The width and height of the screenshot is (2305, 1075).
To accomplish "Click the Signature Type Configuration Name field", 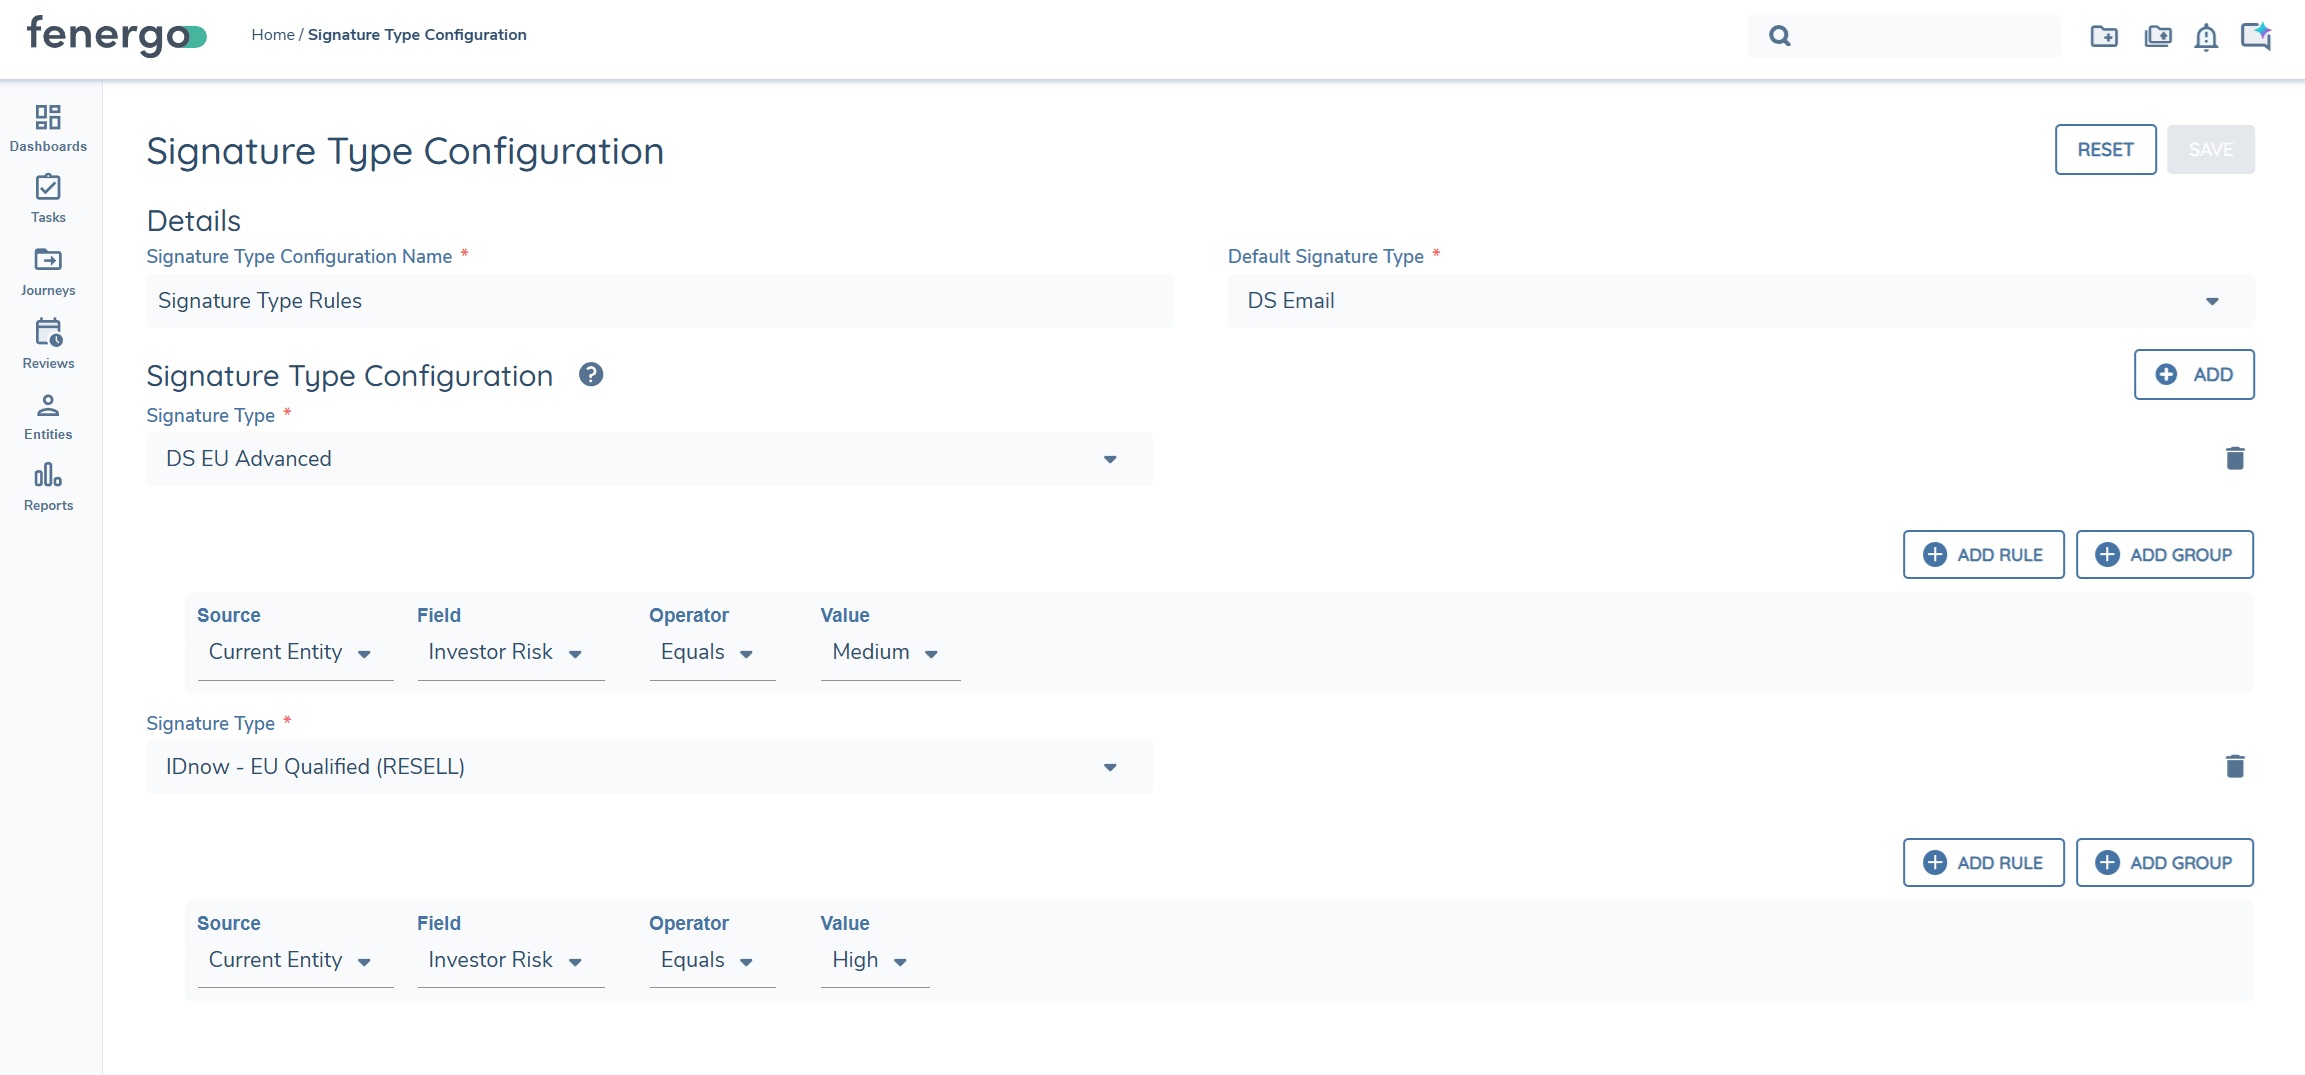I will point(659,301).
